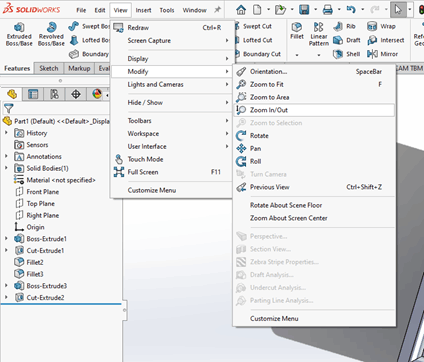Image resolution: width=424 pixels, height=362 pixels.
Task: Open the Screen Capture submenu
Action: point(171,41)
